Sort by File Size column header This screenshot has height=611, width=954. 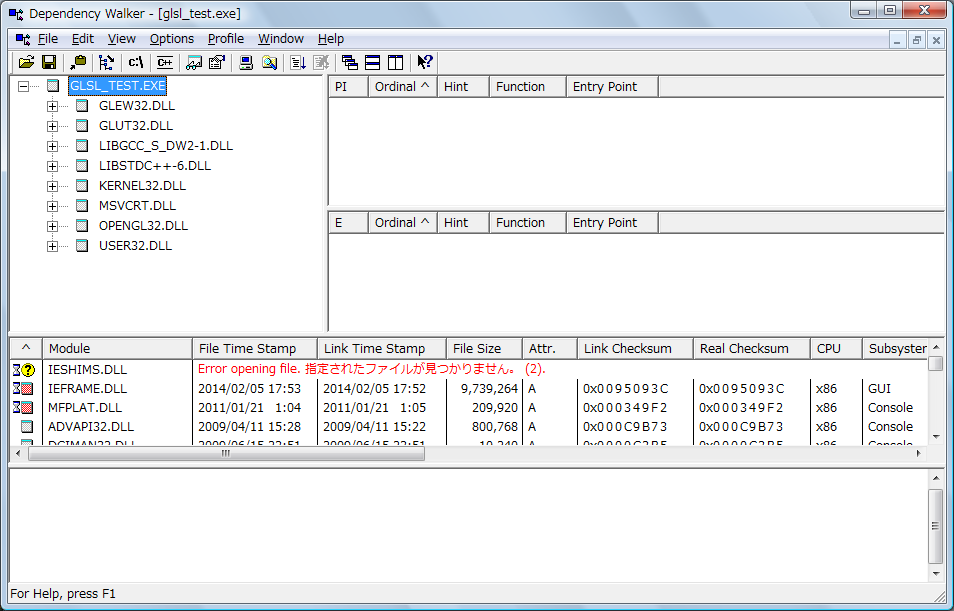click(x=484, y=349)
